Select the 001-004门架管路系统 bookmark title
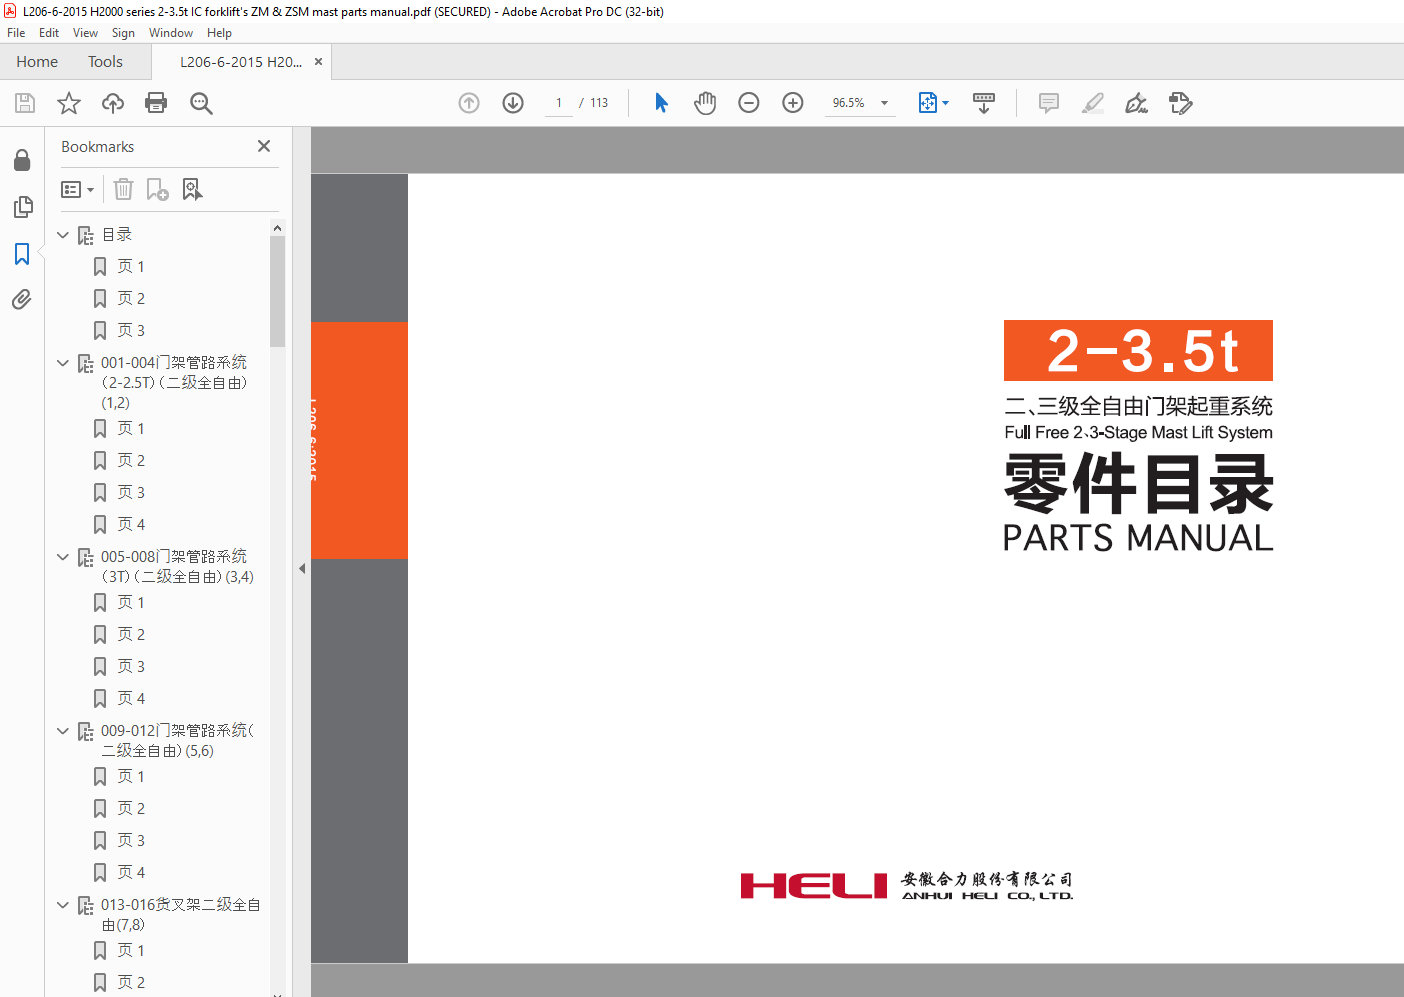Screen dimensions: 1404x997 pyautogui.click(x=174, y=383)
